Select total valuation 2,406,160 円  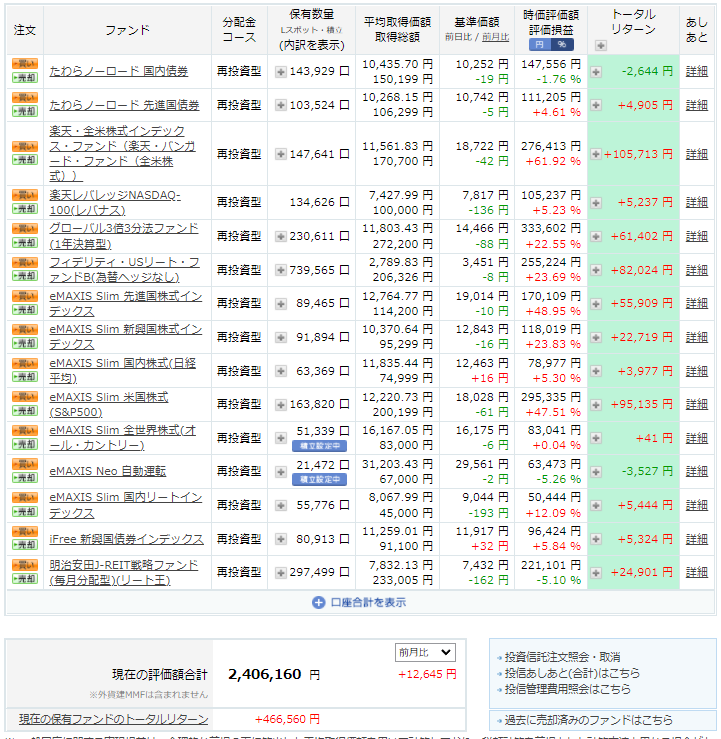pos(274,674)
